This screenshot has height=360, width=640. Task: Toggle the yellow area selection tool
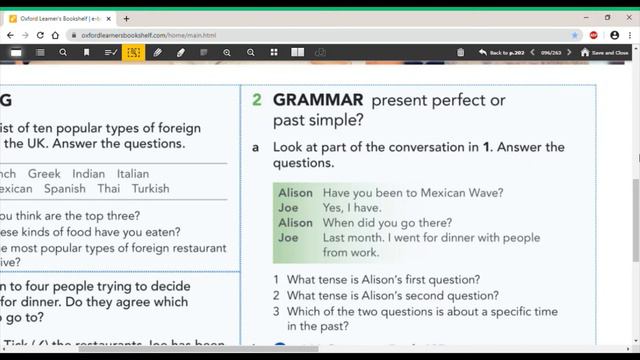[x=133, y=52]
